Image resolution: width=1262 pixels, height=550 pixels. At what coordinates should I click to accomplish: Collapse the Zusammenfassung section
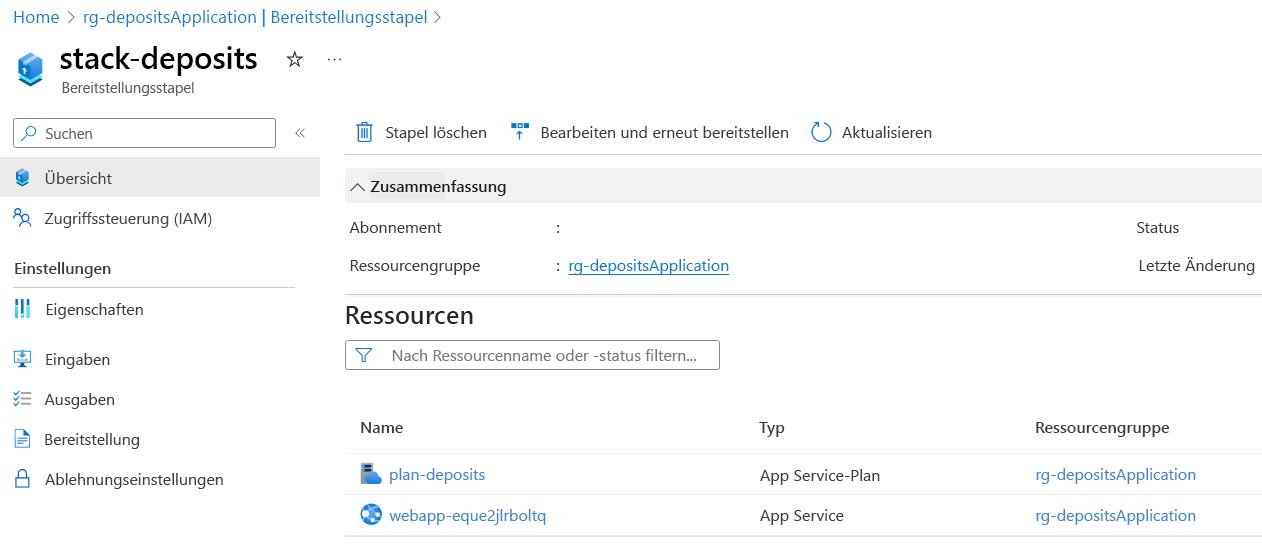(x=358, y=187)
